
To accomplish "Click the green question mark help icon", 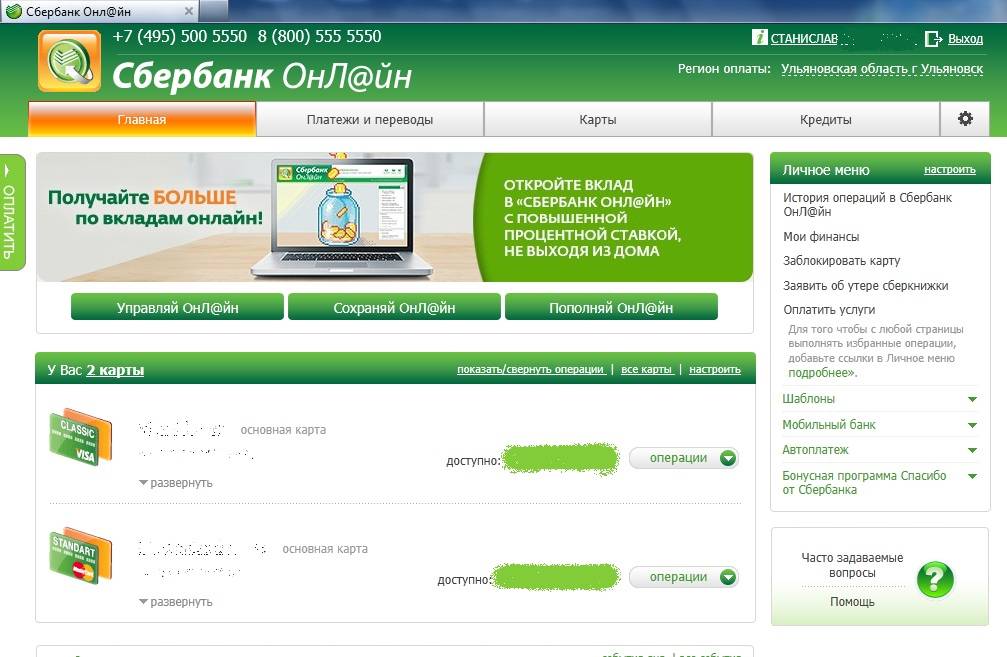I will click(935, 579).
